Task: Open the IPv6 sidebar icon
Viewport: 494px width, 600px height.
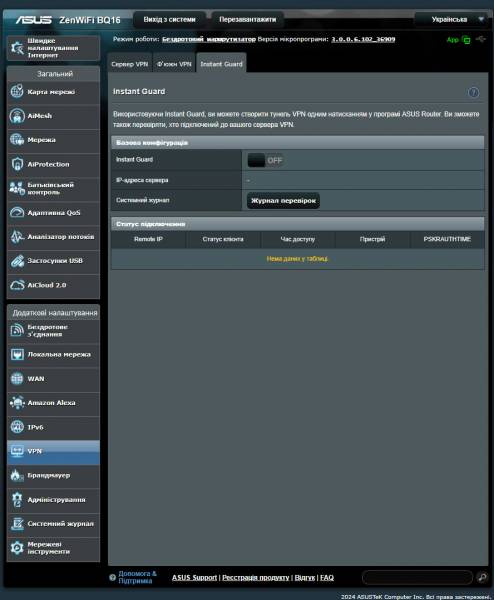Action: tap(17, 427)
